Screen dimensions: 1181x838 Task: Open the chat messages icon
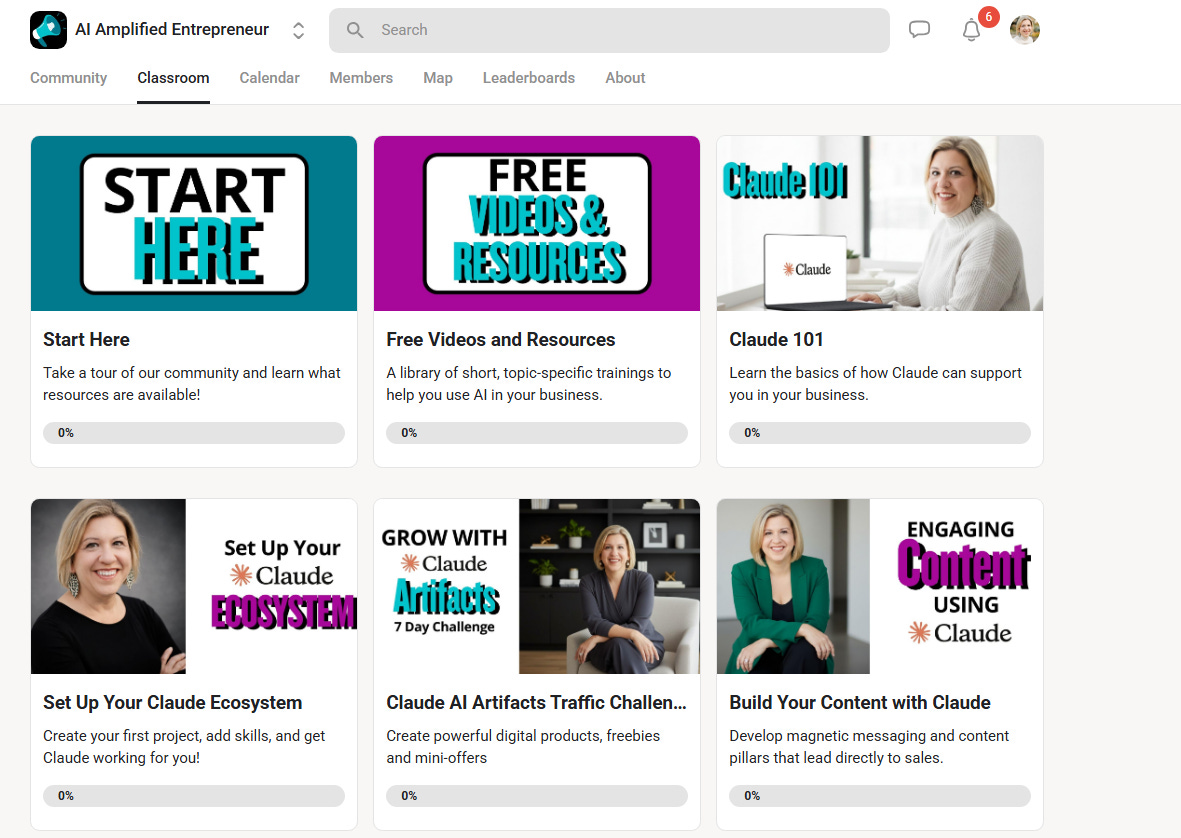click(919, 30)
